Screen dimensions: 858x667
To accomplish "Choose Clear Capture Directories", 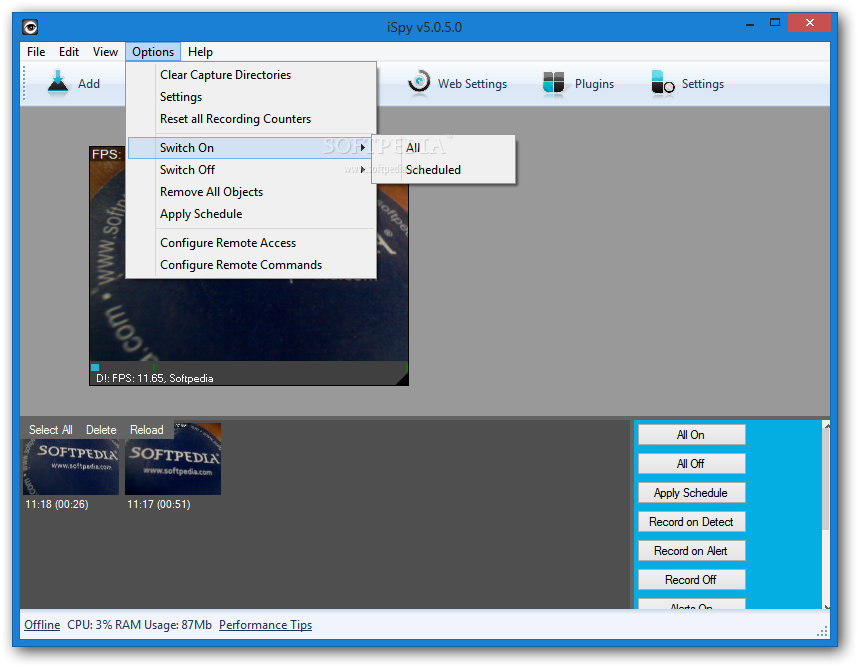I will tap(251, 75).
